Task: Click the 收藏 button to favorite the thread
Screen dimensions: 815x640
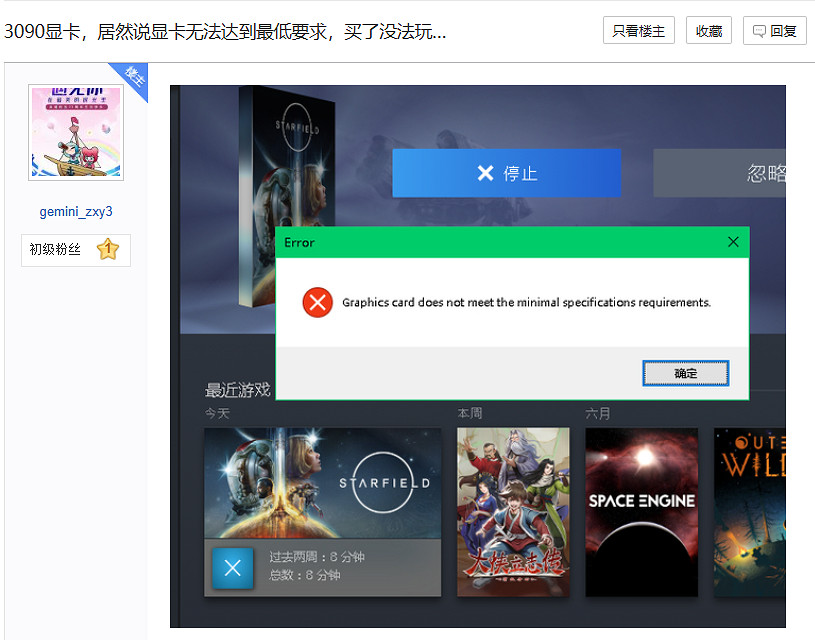Action: click(708, 30)
